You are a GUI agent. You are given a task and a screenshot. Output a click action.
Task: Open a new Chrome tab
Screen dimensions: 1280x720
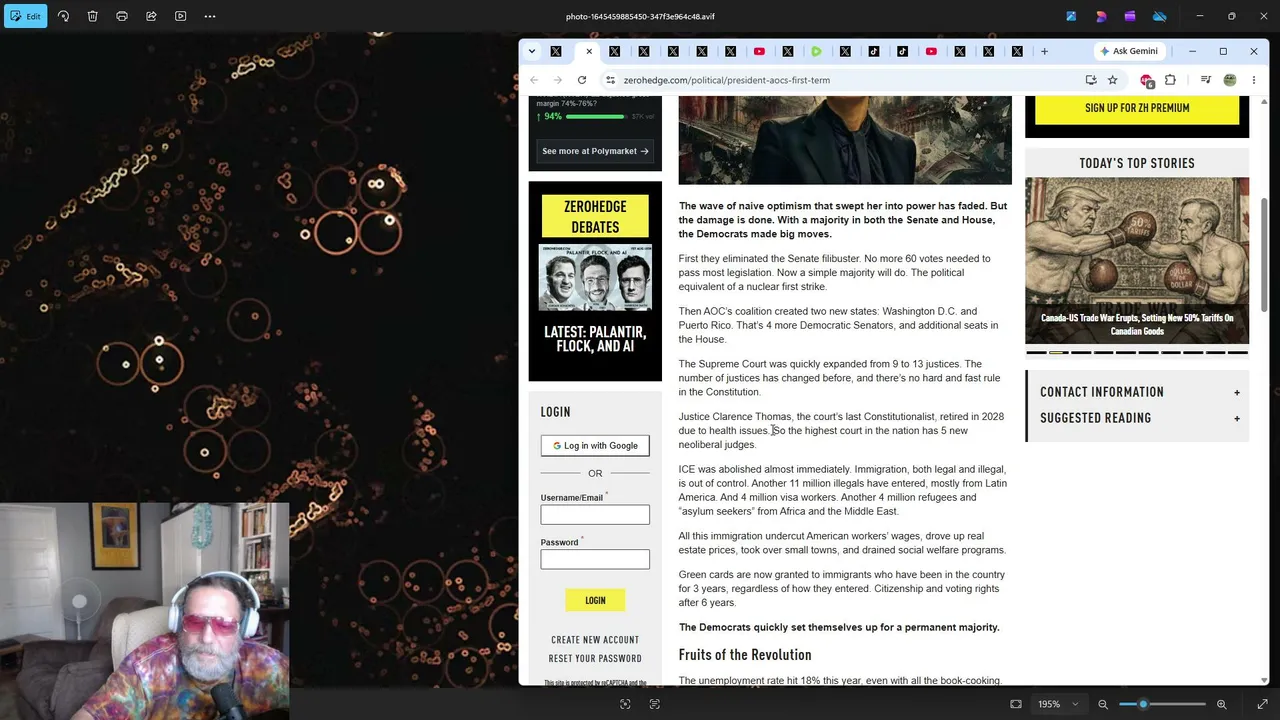(x=1044, y=51)
